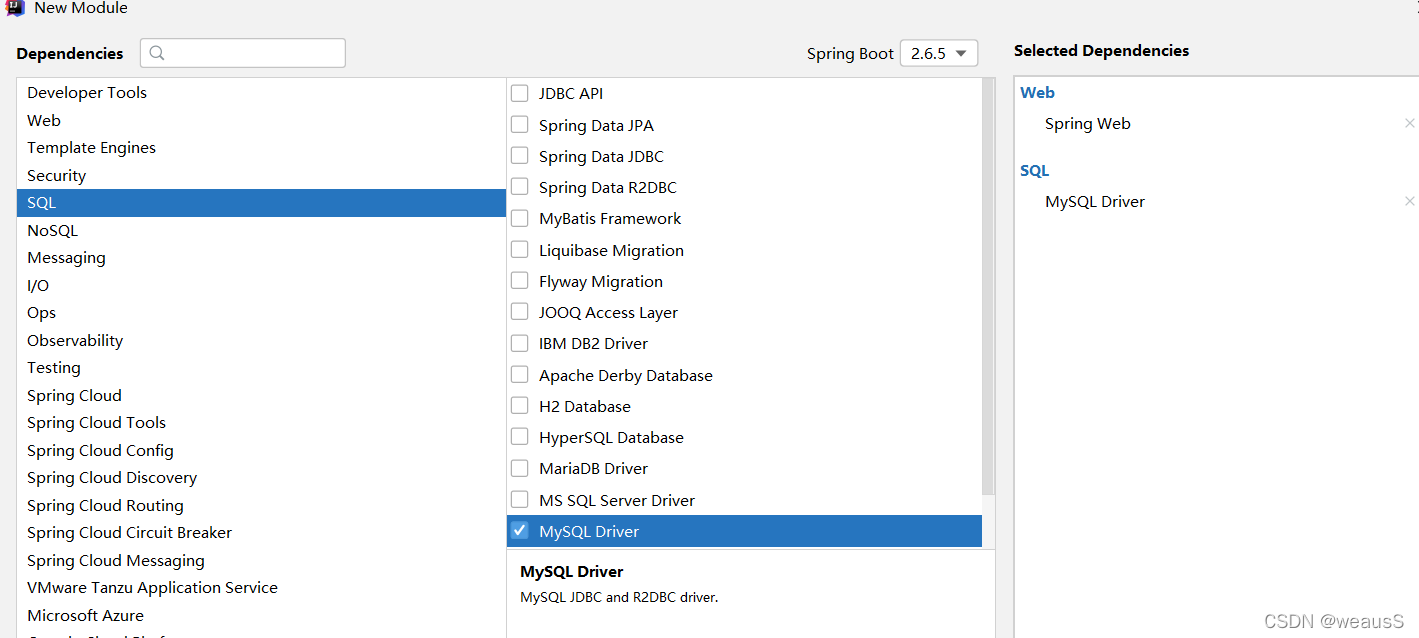
Task: Click the dependency list vertical scrollbar
Action: [x=988, y=287]
